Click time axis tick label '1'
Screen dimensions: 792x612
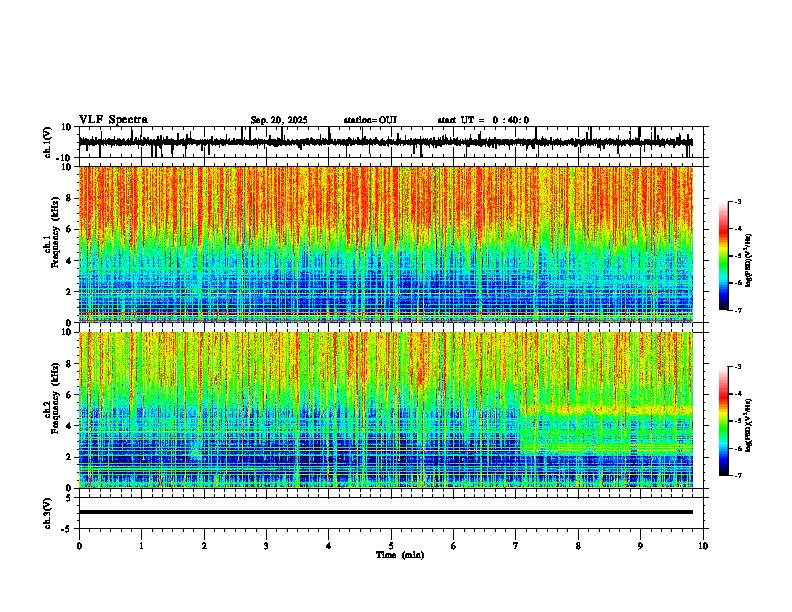click(x=141, y=546)
